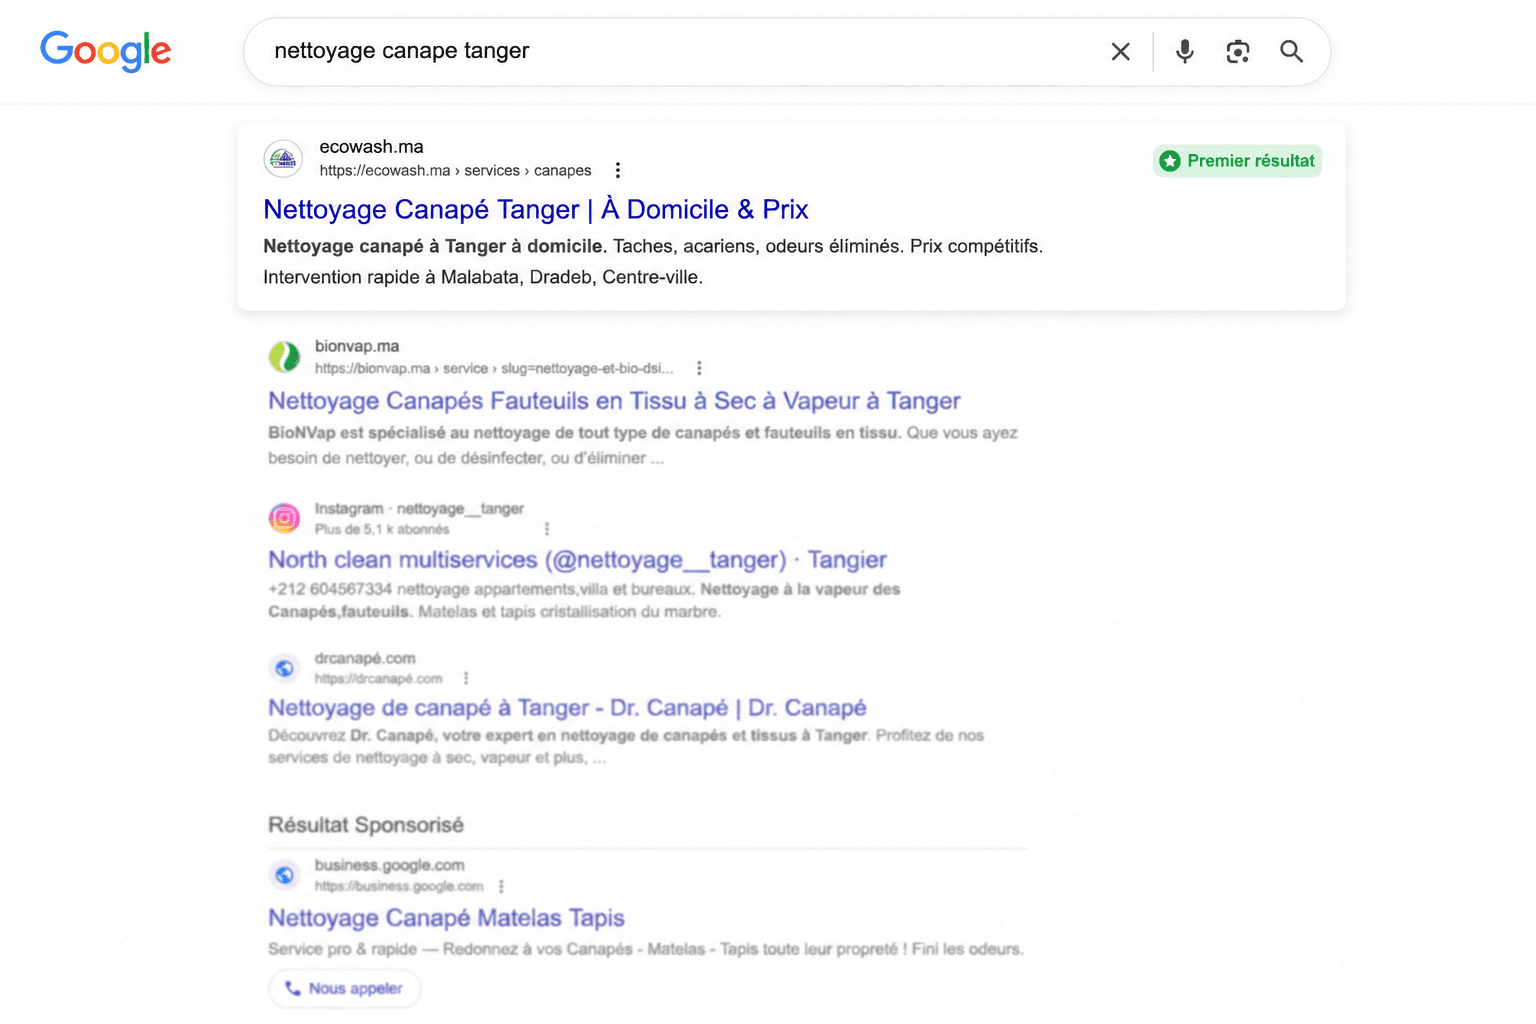Start voice search with the microphone icon
Viewport: 1536px width, 1024px height.
tap(1184, 51)
